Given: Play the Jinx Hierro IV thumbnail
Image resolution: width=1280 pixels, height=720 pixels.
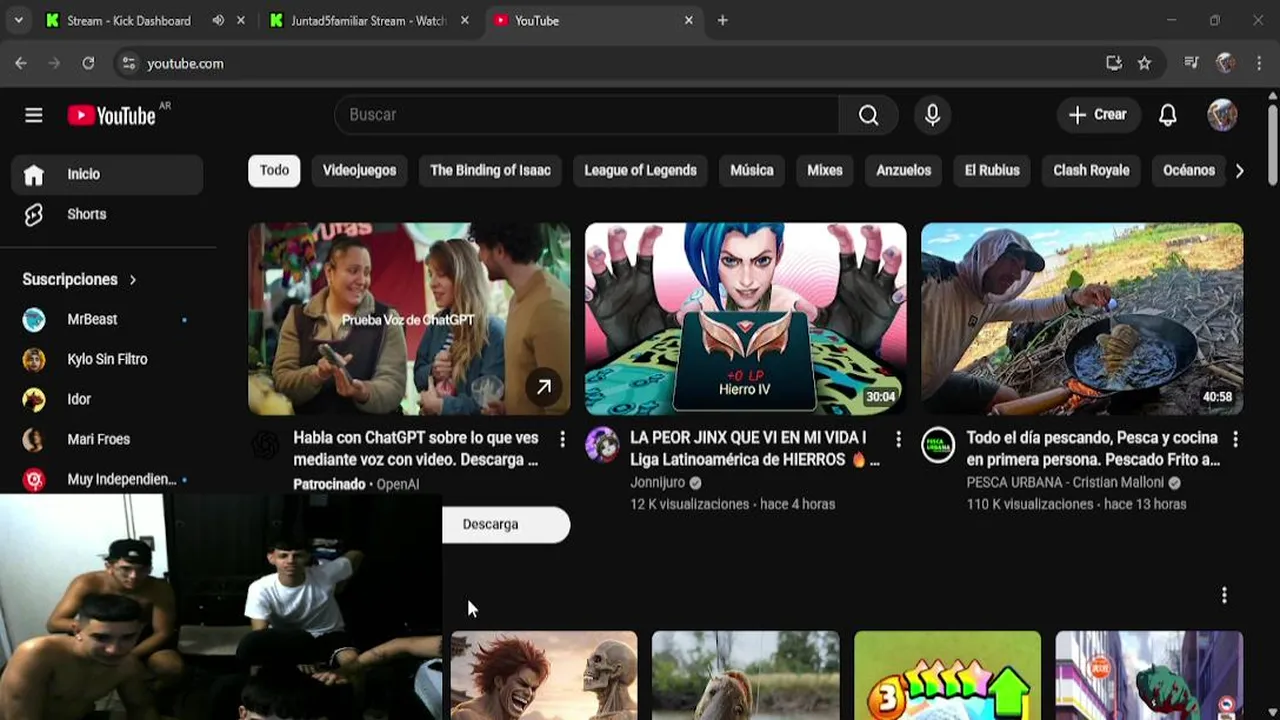Looking at the screenshot, I should 746,318.
